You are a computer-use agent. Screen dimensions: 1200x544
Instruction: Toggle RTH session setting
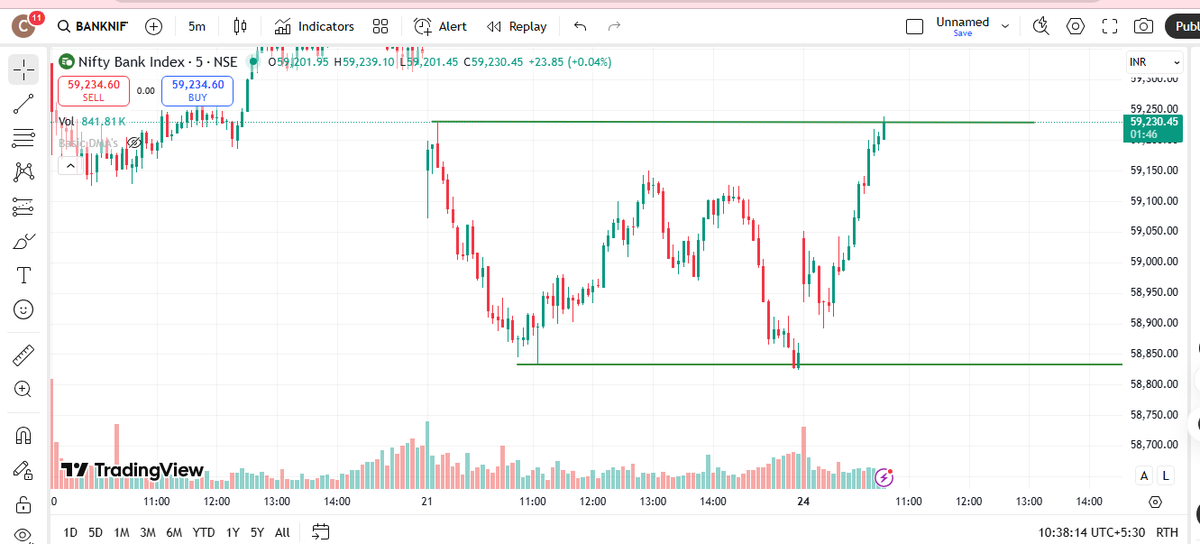(1166, 533)
